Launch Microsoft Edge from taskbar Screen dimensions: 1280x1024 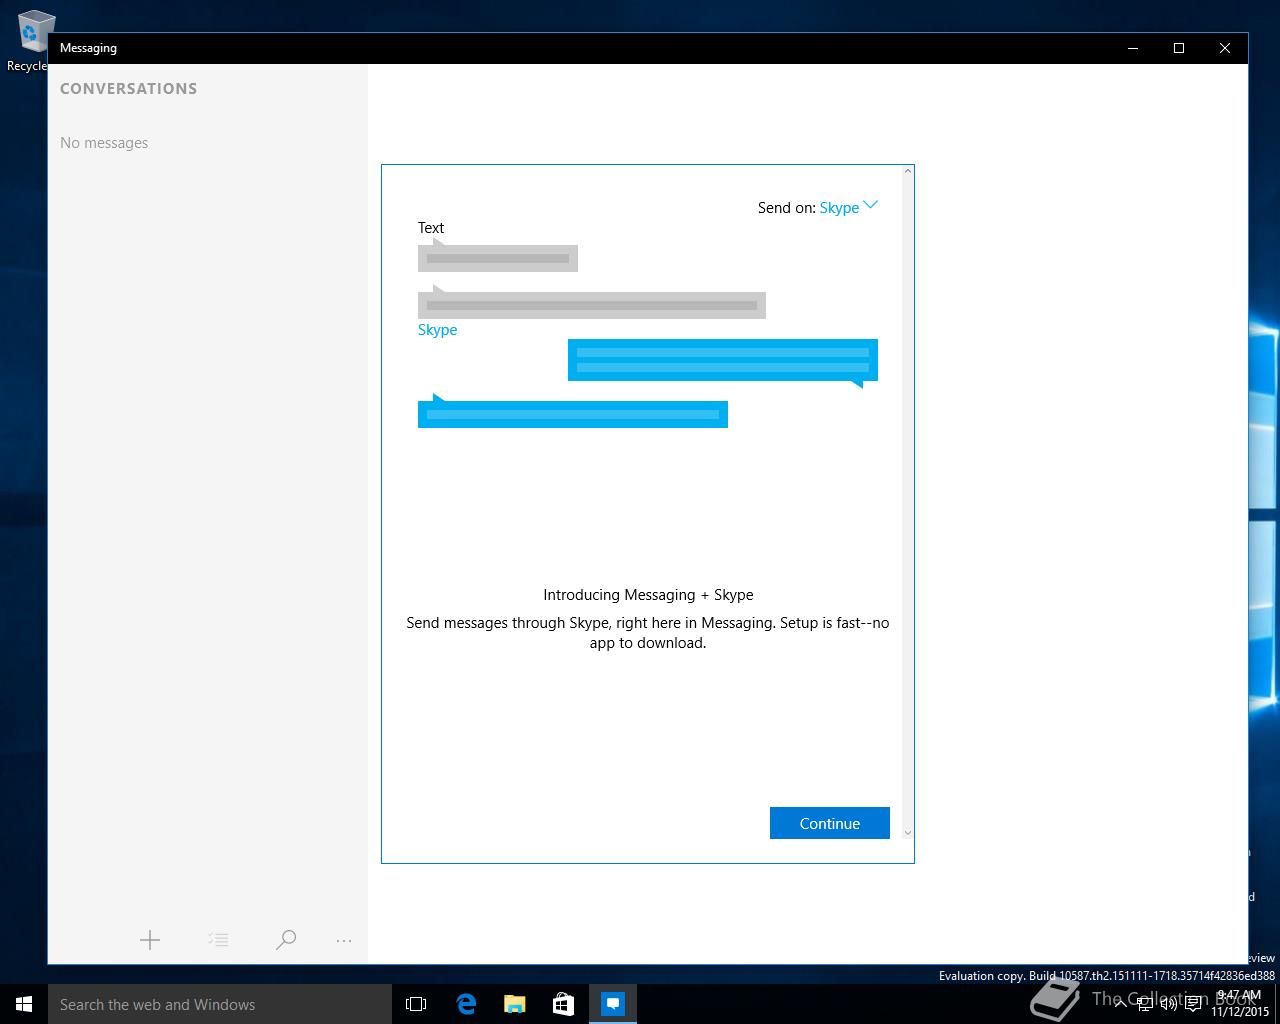click(466, 1004)
